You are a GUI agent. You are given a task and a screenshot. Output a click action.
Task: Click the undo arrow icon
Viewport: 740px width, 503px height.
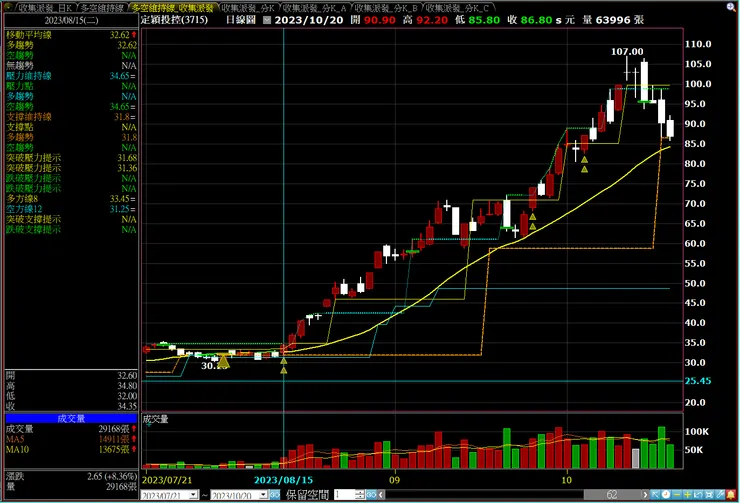(x=698, y=495)
